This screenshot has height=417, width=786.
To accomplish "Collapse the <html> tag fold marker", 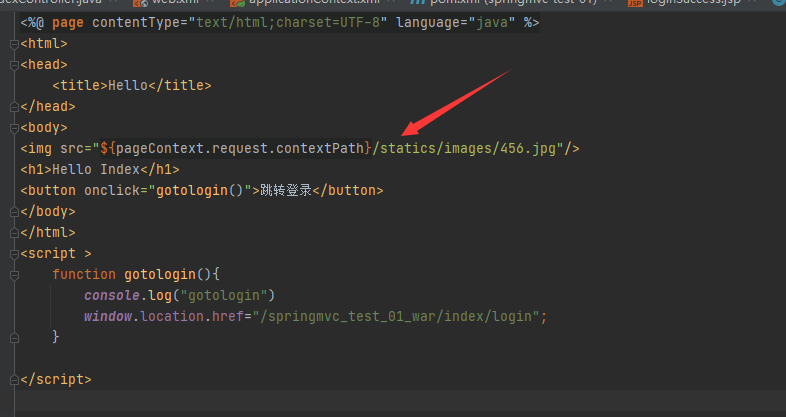I will tap(14, 45).
